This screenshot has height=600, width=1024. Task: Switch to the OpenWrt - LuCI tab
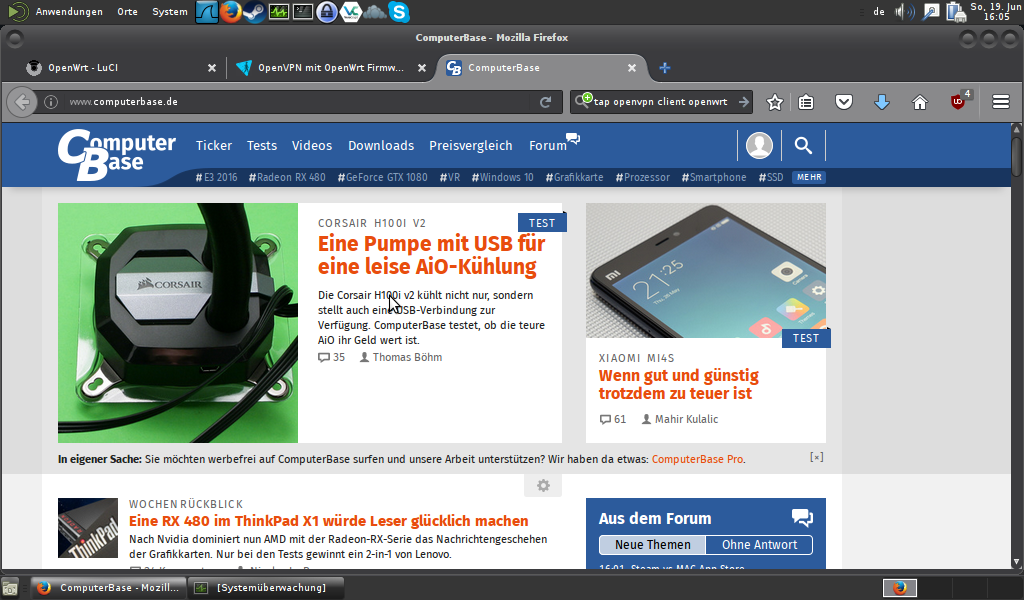click(x=121, y=68)
